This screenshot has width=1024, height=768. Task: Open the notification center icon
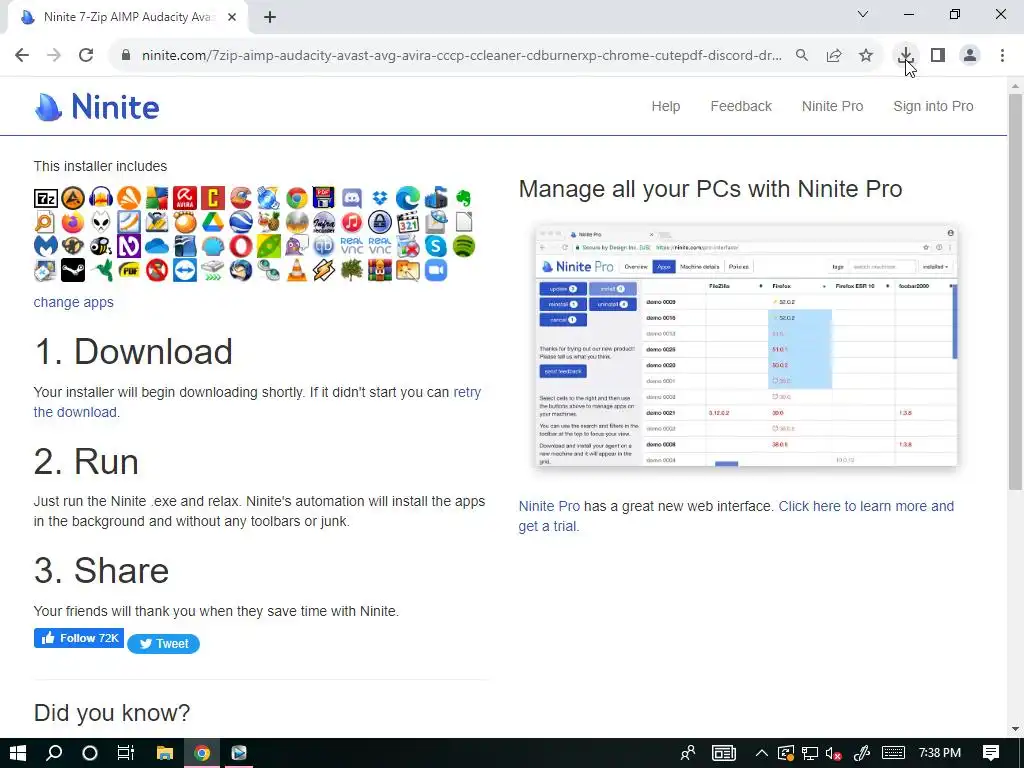click(991, 753)
